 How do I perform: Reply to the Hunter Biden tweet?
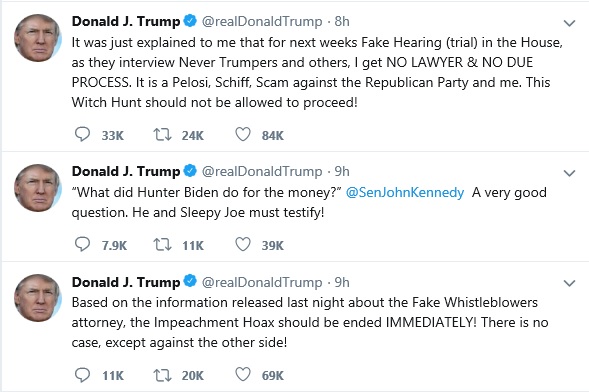pos(82,244)
